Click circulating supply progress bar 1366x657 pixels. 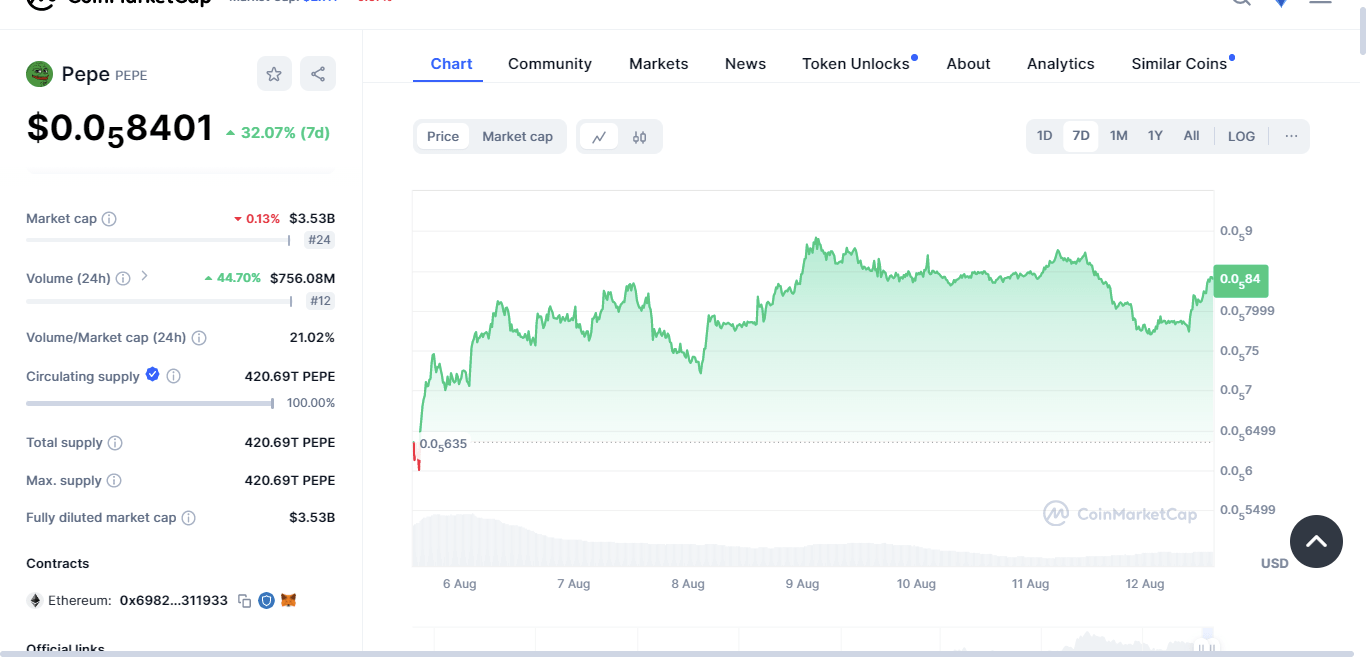point(150,403)
